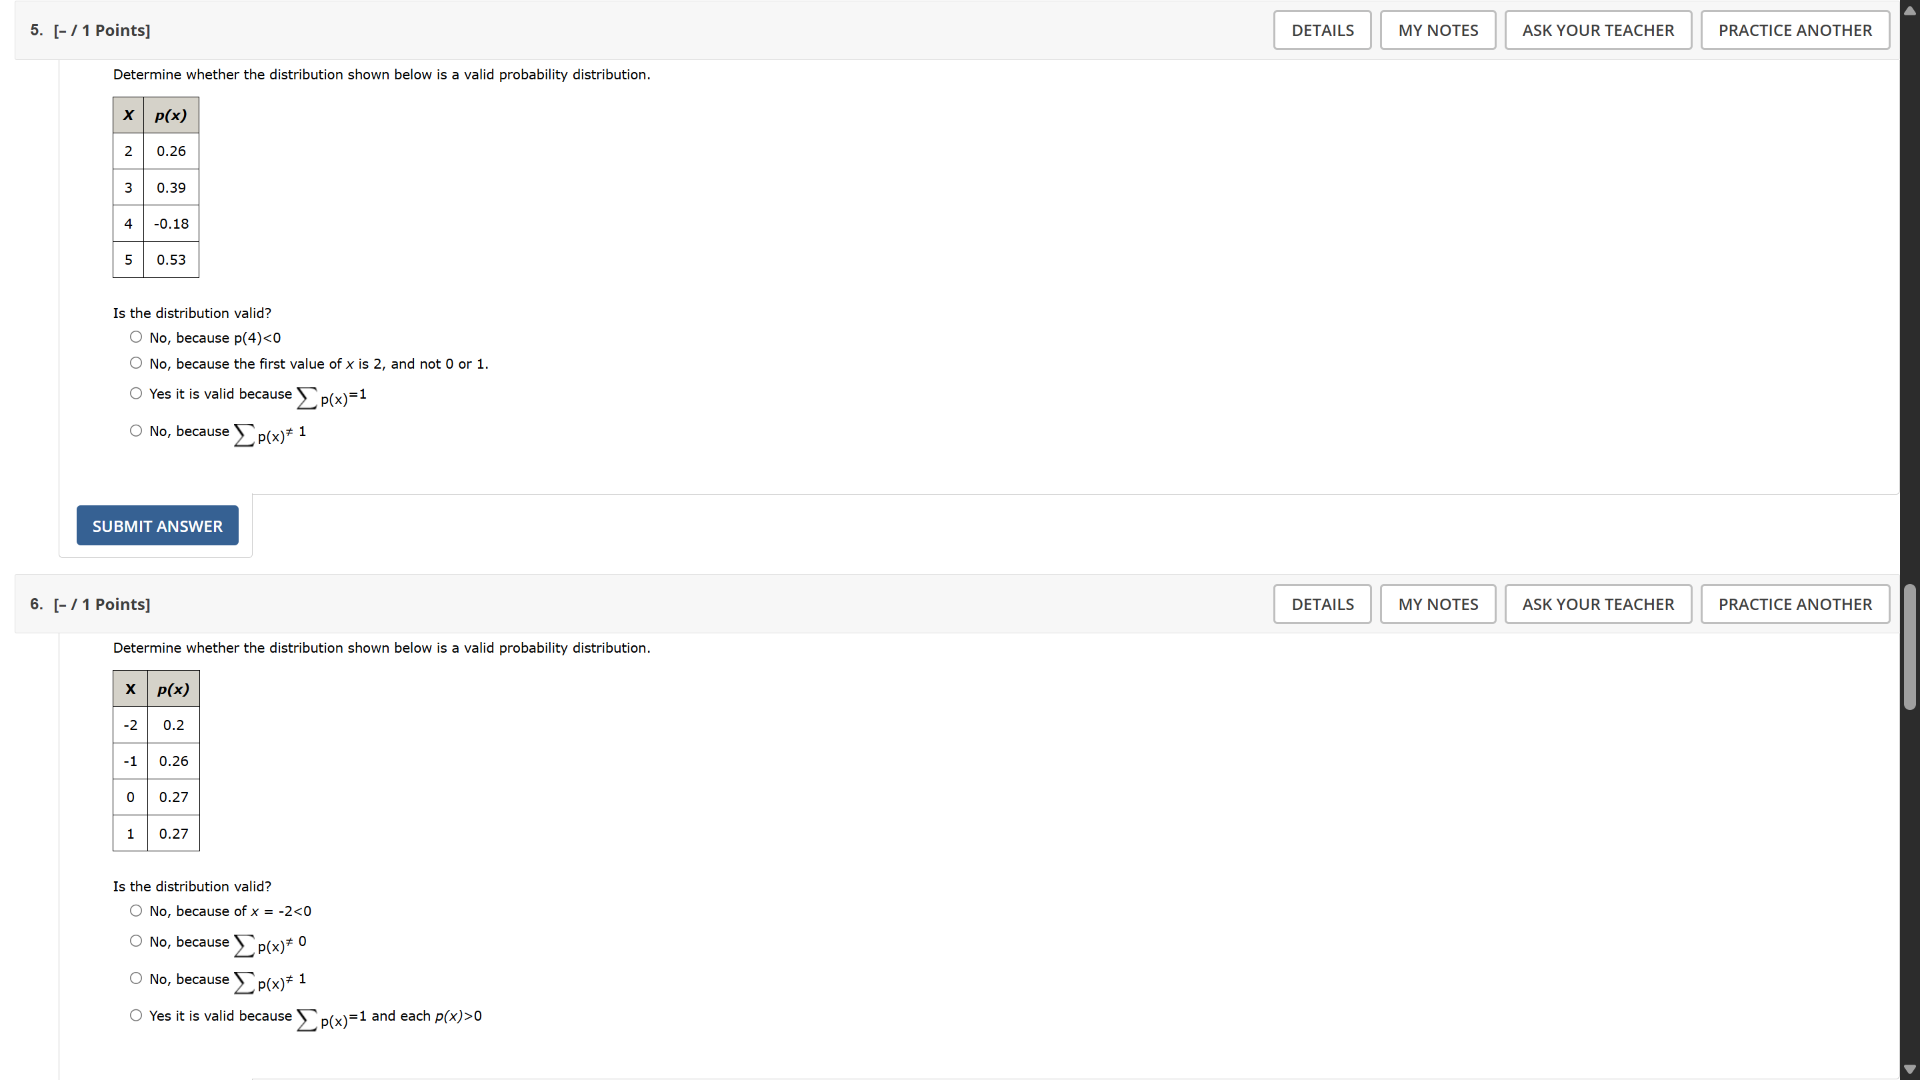Choose question 6 'sum not equal 1' option

coord(136,979)
